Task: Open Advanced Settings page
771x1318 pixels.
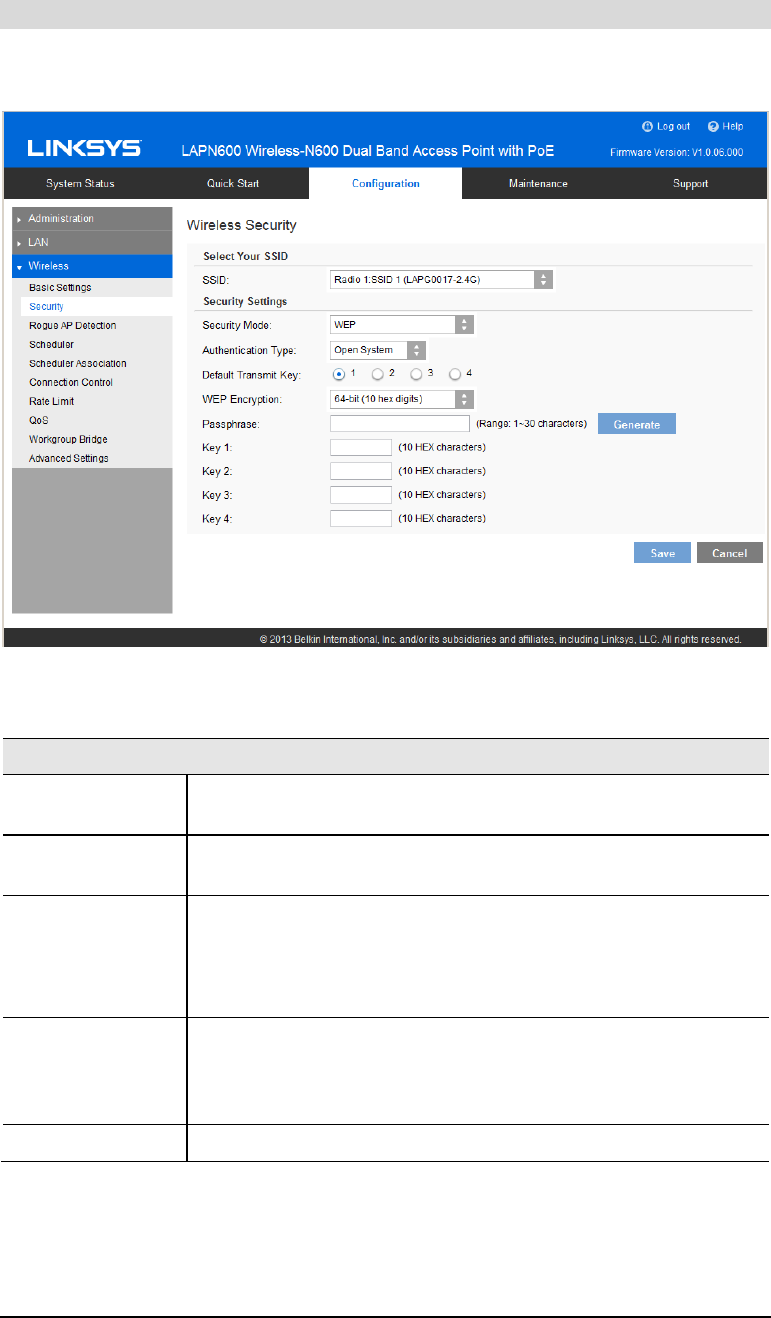Action: [x=69, y=458]
